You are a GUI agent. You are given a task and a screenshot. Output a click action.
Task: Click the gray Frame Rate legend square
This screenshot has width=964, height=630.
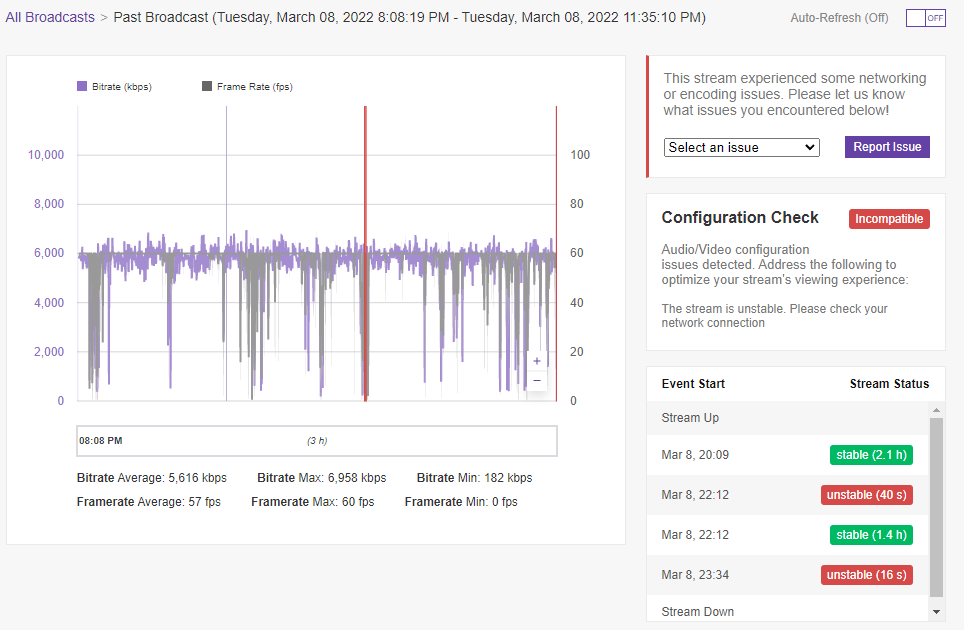click(207, 86)
